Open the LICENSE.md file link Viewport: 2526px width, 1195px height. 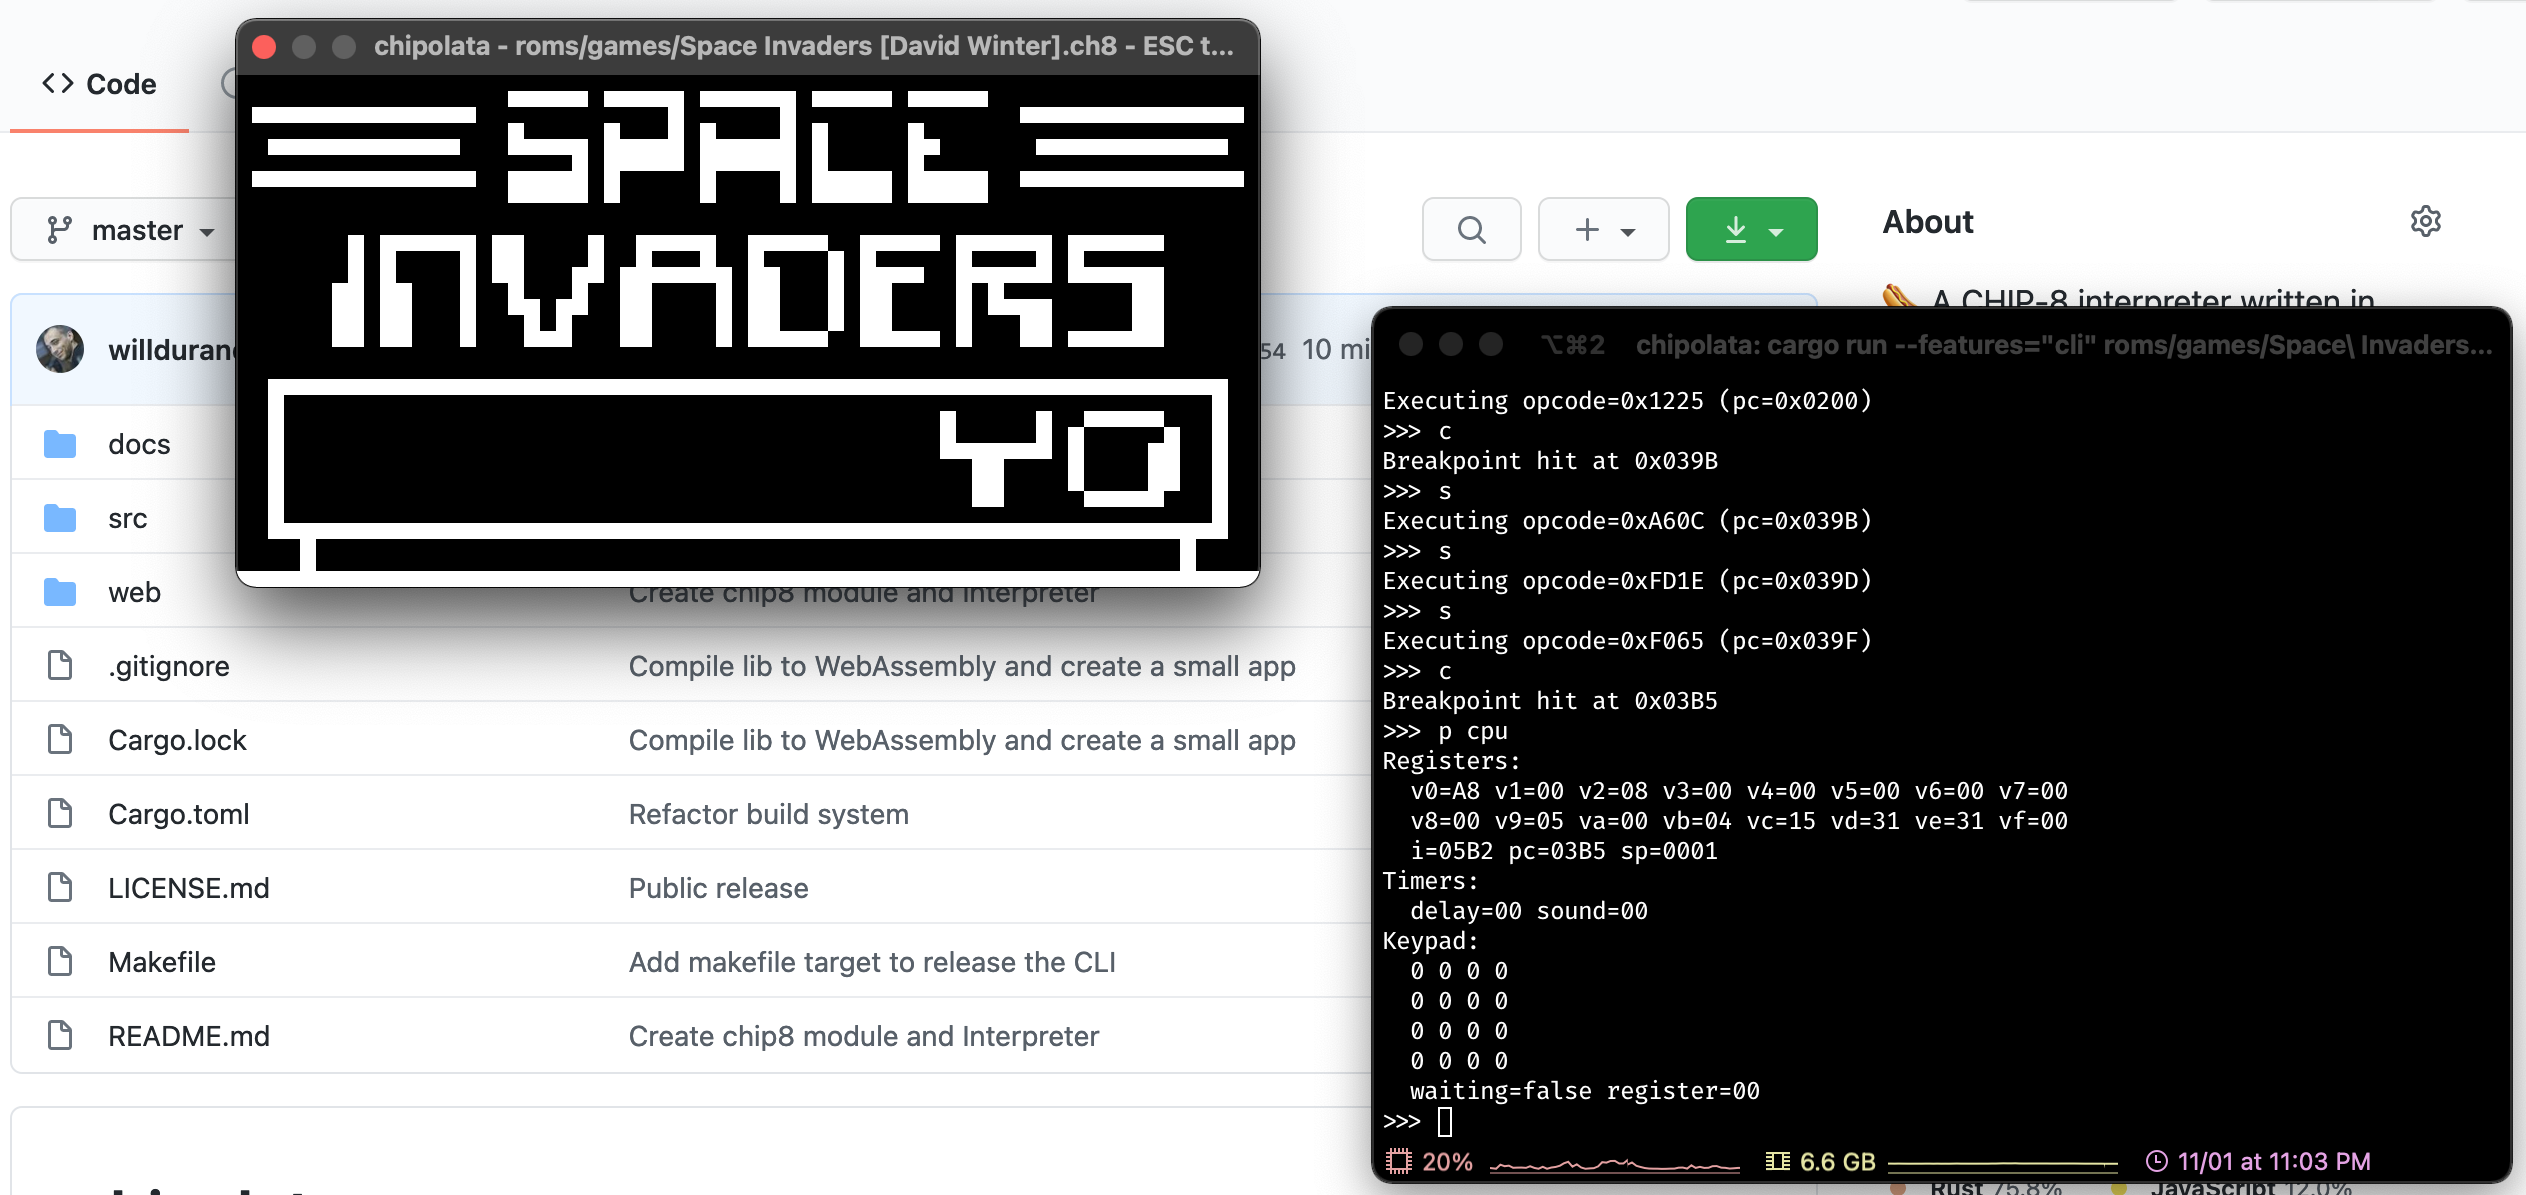pos(188,888)
